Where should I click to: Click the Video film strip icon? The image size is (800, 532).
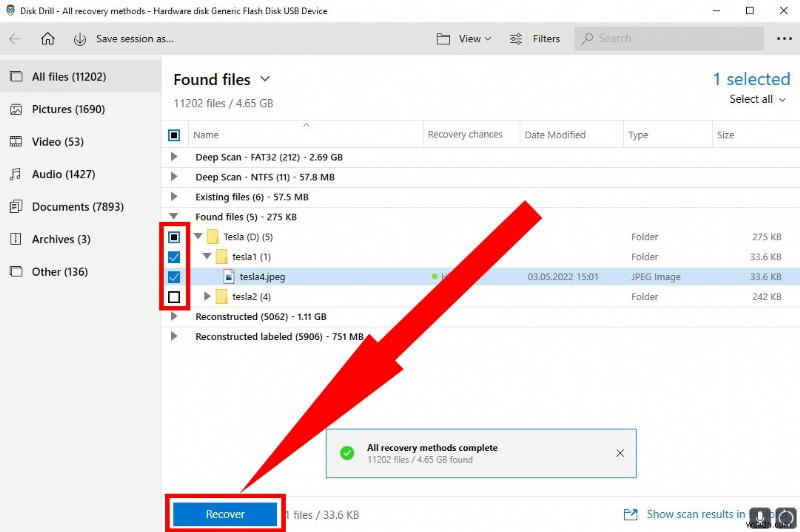(16, 142)
